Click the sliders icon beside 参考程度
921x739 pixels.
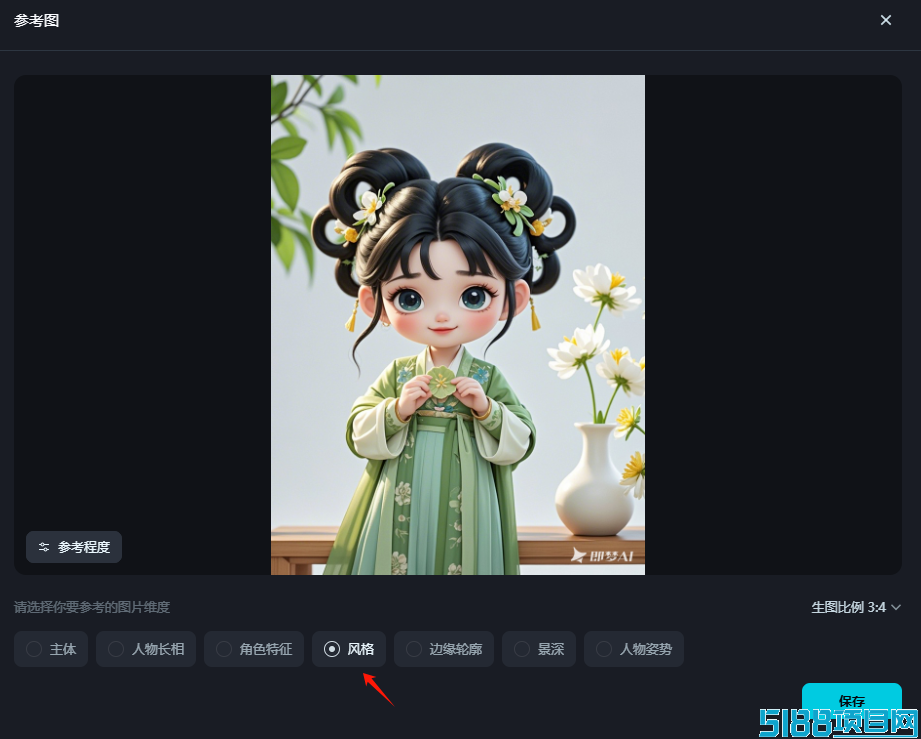pos(44,547)
